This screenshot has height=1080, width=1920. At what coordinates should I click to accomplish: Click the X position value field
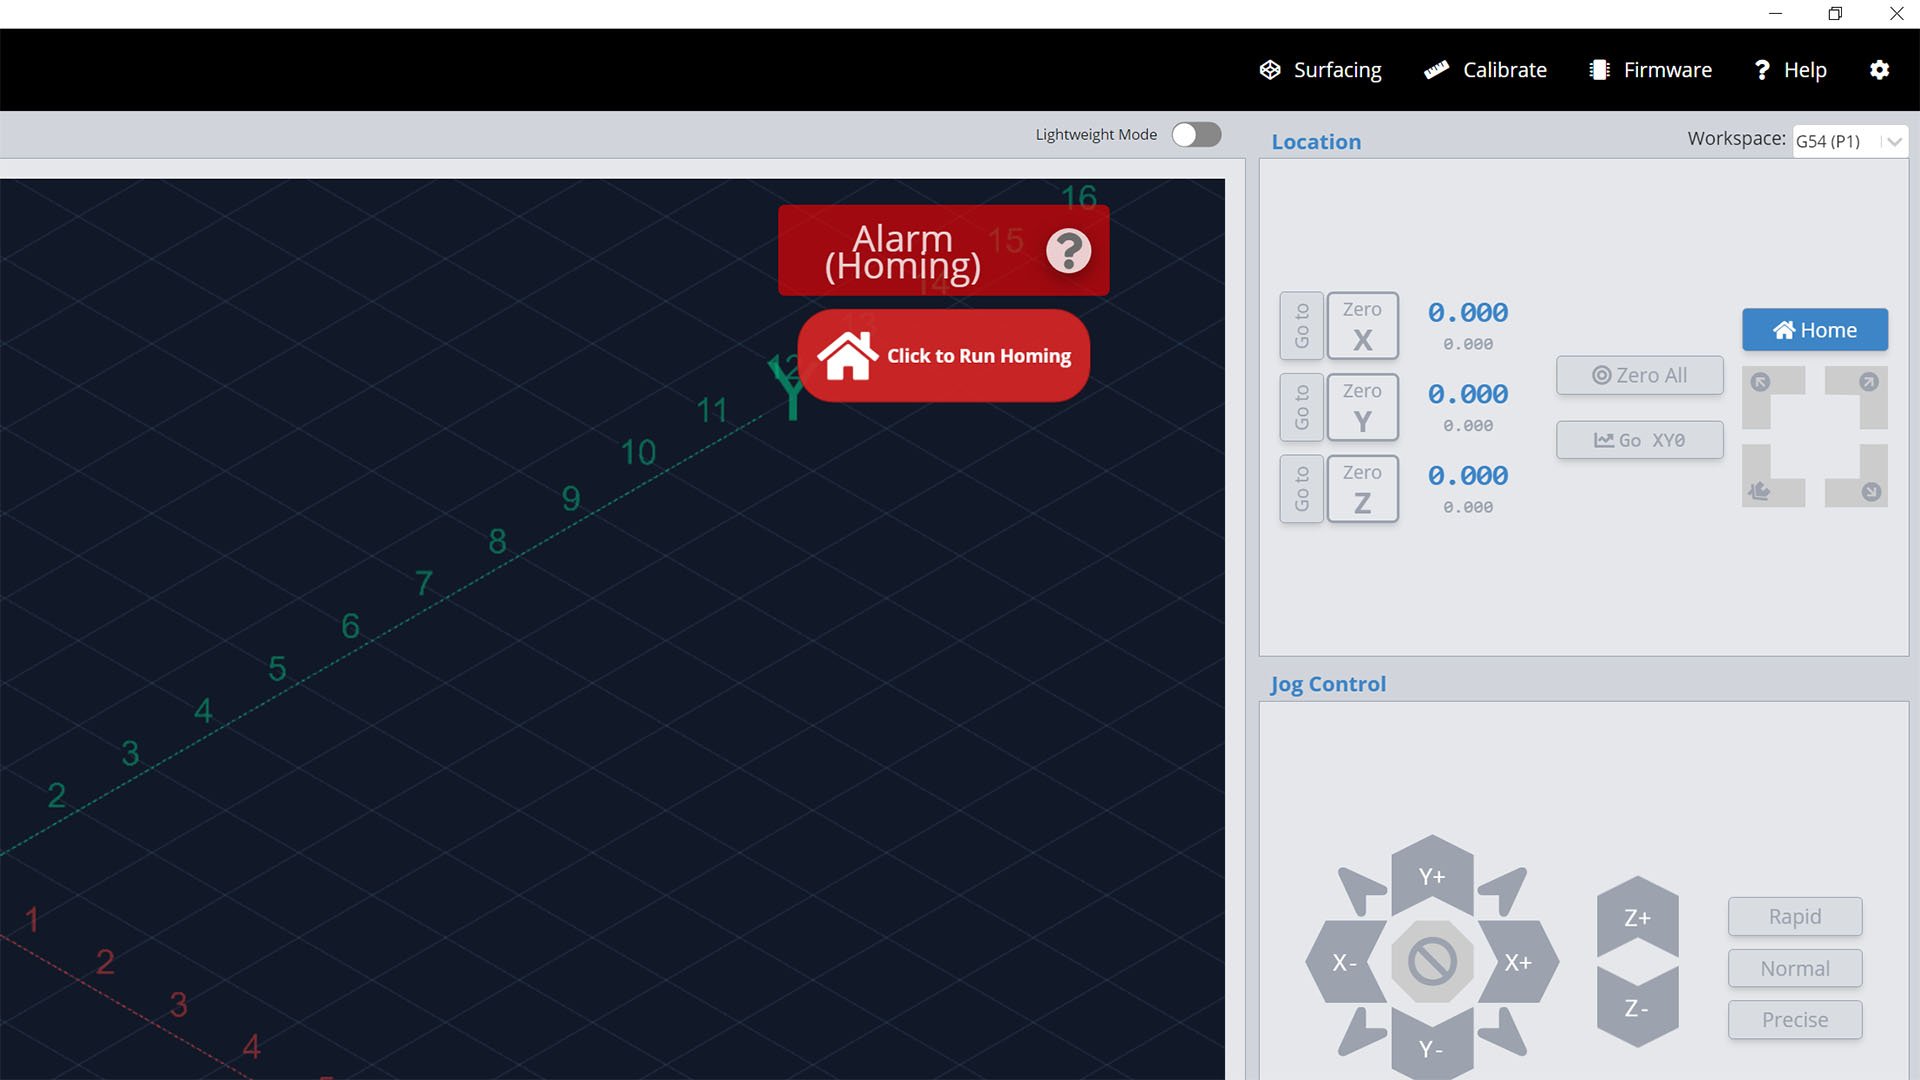[1467, 313]
